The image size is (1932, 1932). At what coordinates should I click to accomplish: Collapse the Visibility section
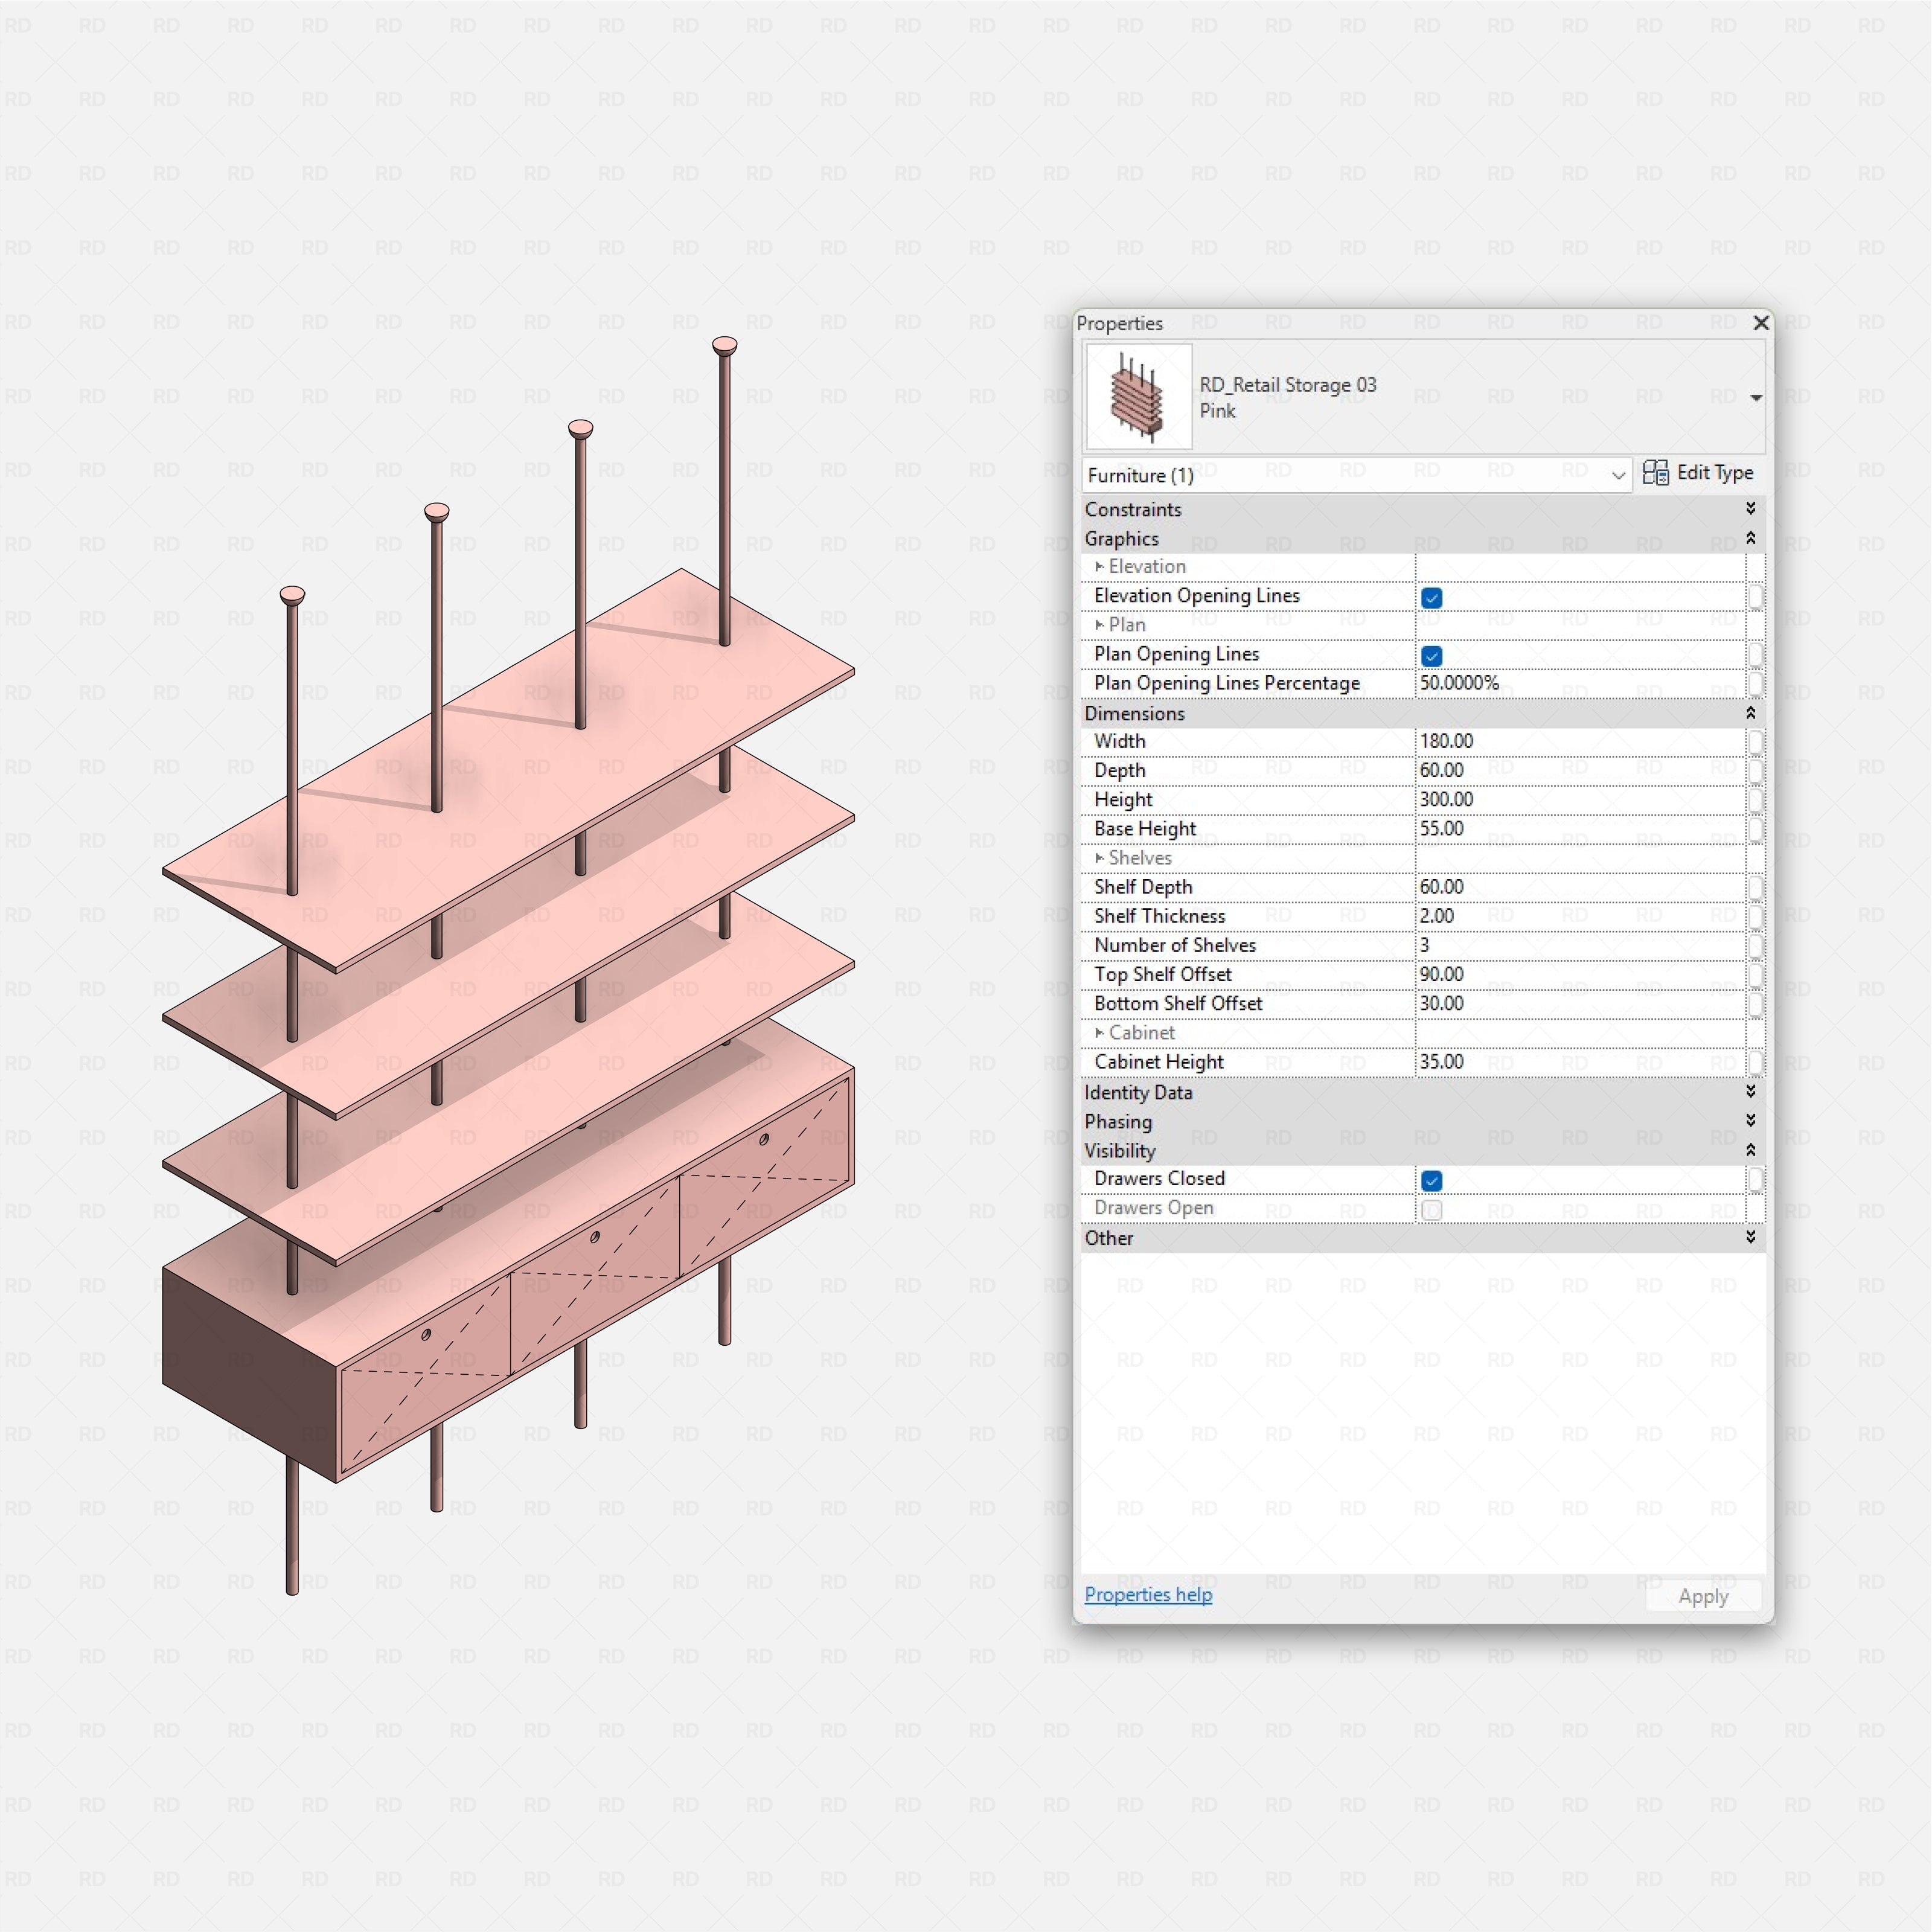coord(1750,1150)
